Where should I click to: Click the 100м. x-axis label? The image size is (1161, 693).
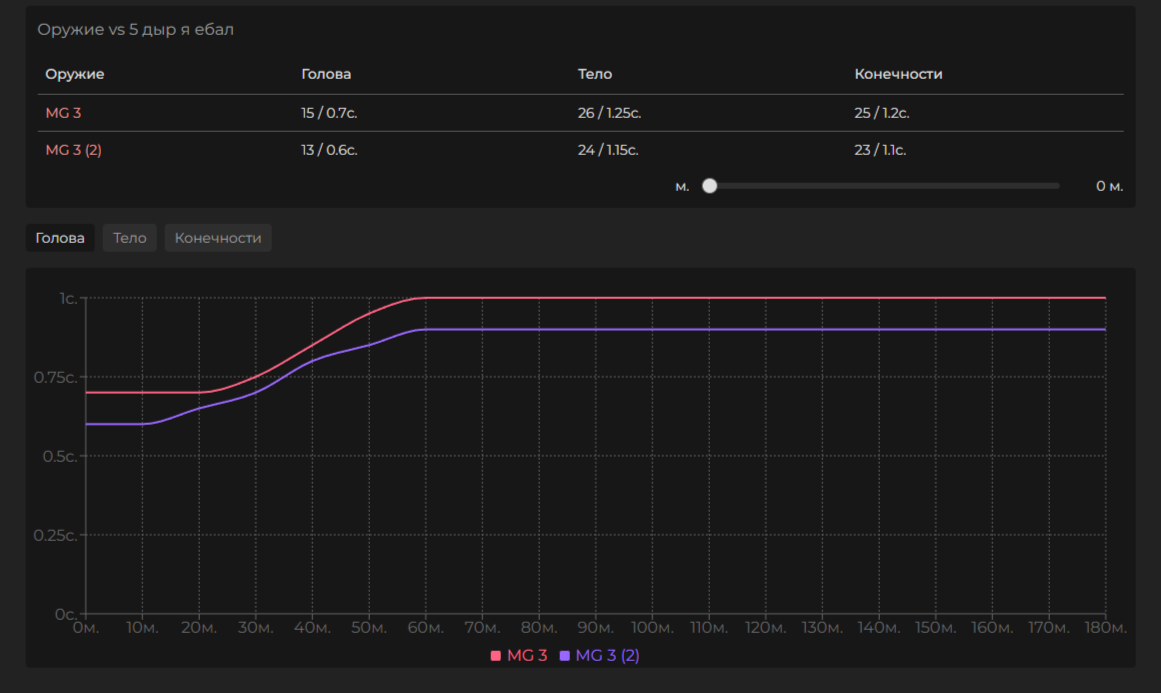coord(652,628)
